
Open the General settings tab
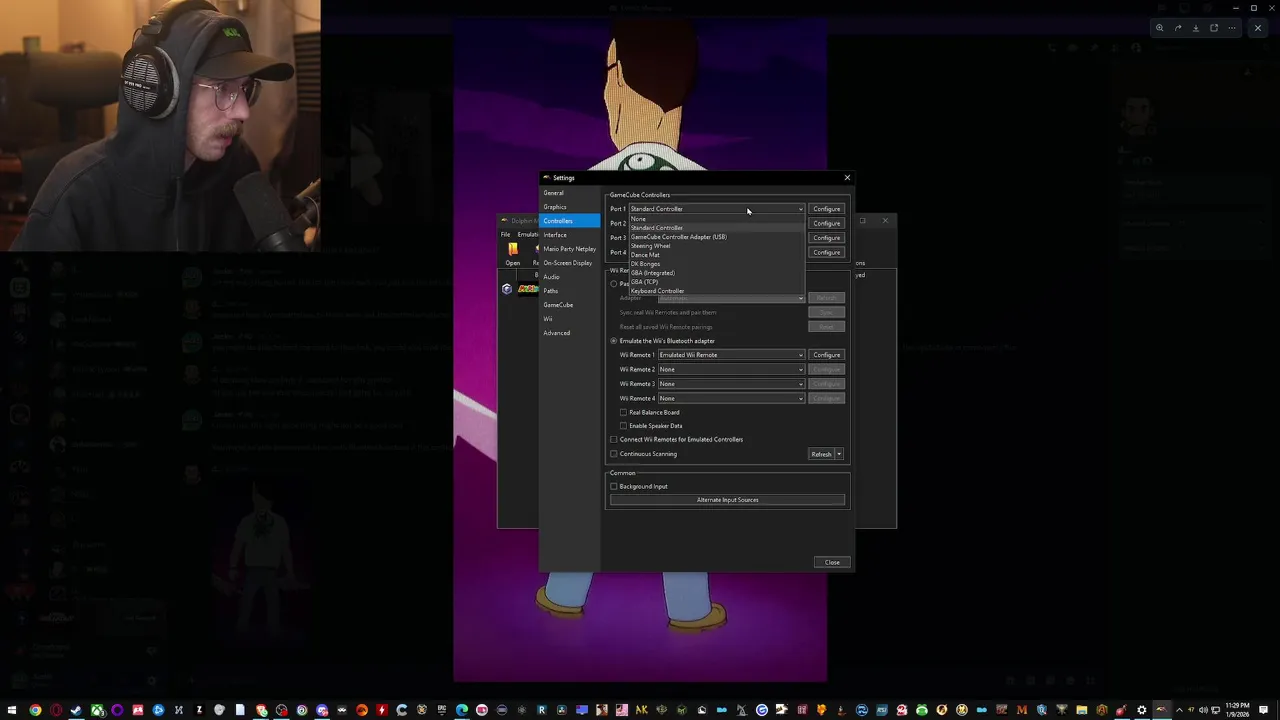pos(569,193)
